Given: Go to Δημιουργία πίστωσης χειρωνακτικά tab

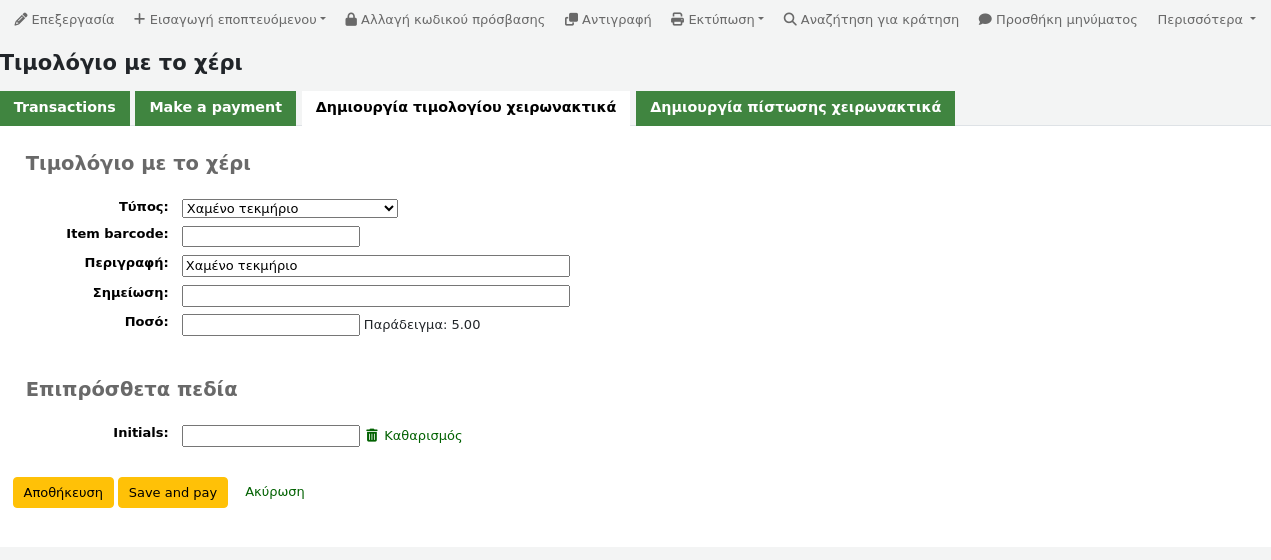Looking at the screenshot, I should [x=795, y=108].
